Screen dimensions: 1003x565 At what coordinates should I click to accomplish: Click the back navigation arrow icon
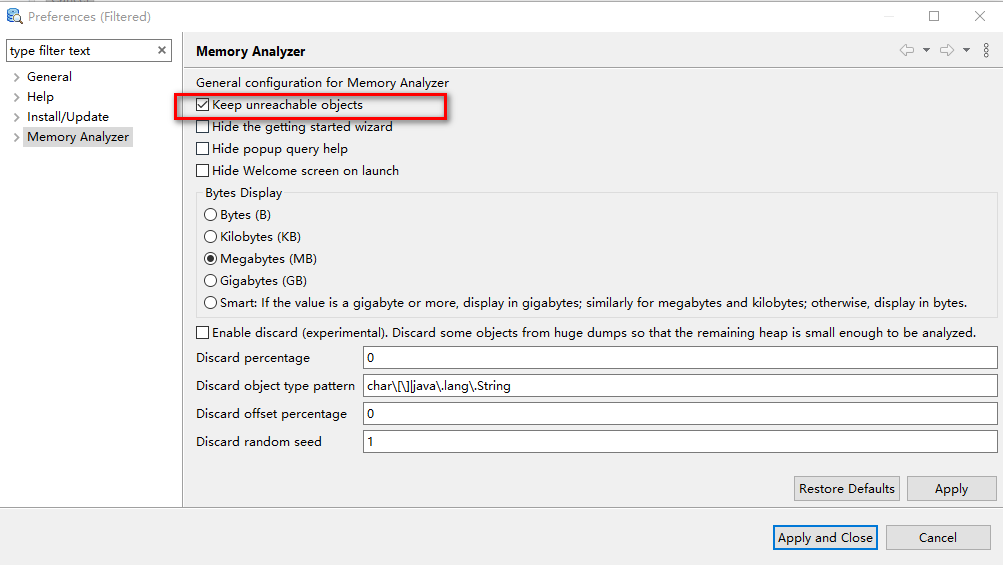tap(906, 50)
